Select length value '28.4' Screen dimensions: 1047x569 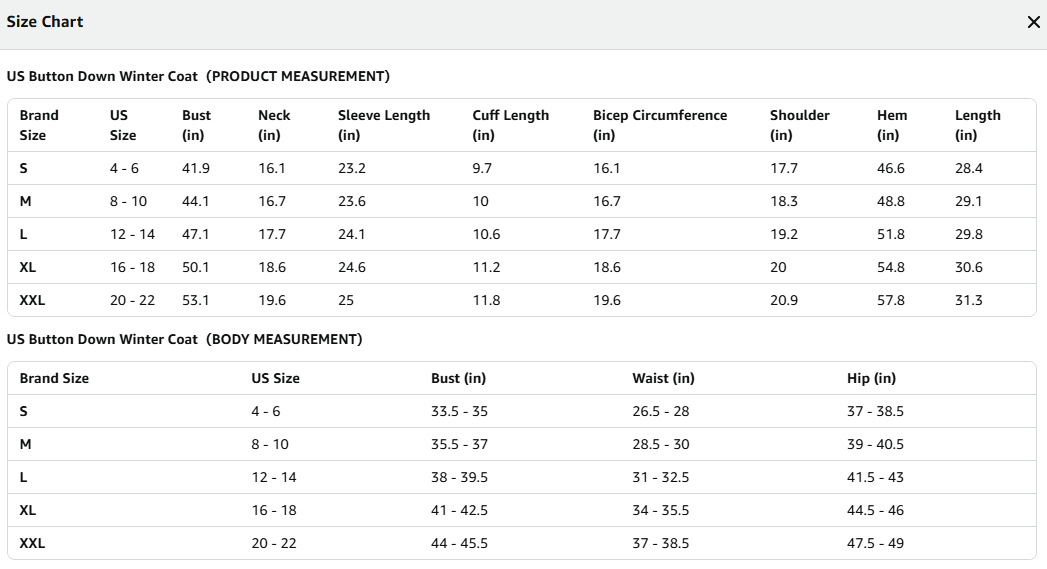tap(969, 168)
